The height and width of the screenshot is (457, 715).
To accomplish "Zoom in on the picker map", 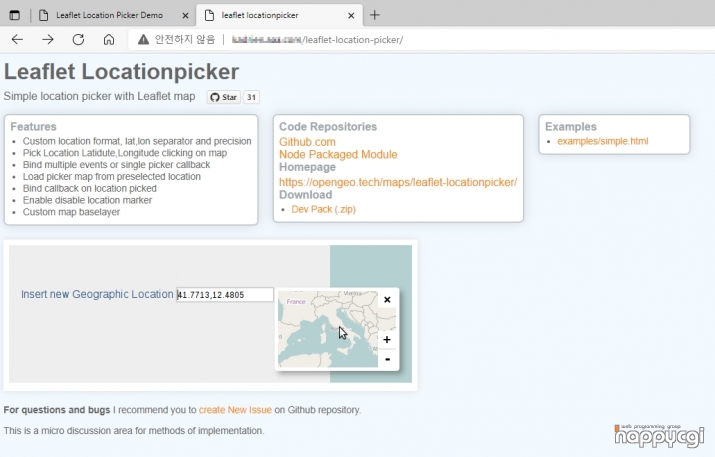I will coord(387,339).
